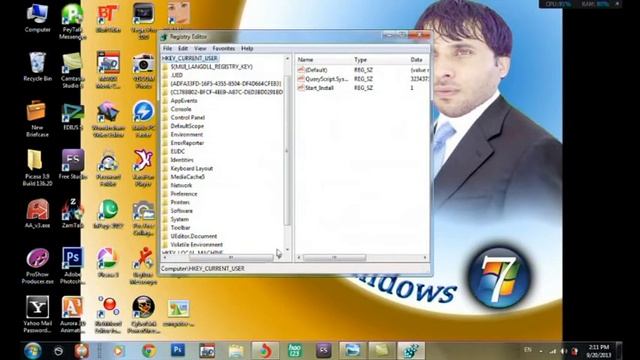
Task: Select the EUDC registry key
Action: pos(178,151)
